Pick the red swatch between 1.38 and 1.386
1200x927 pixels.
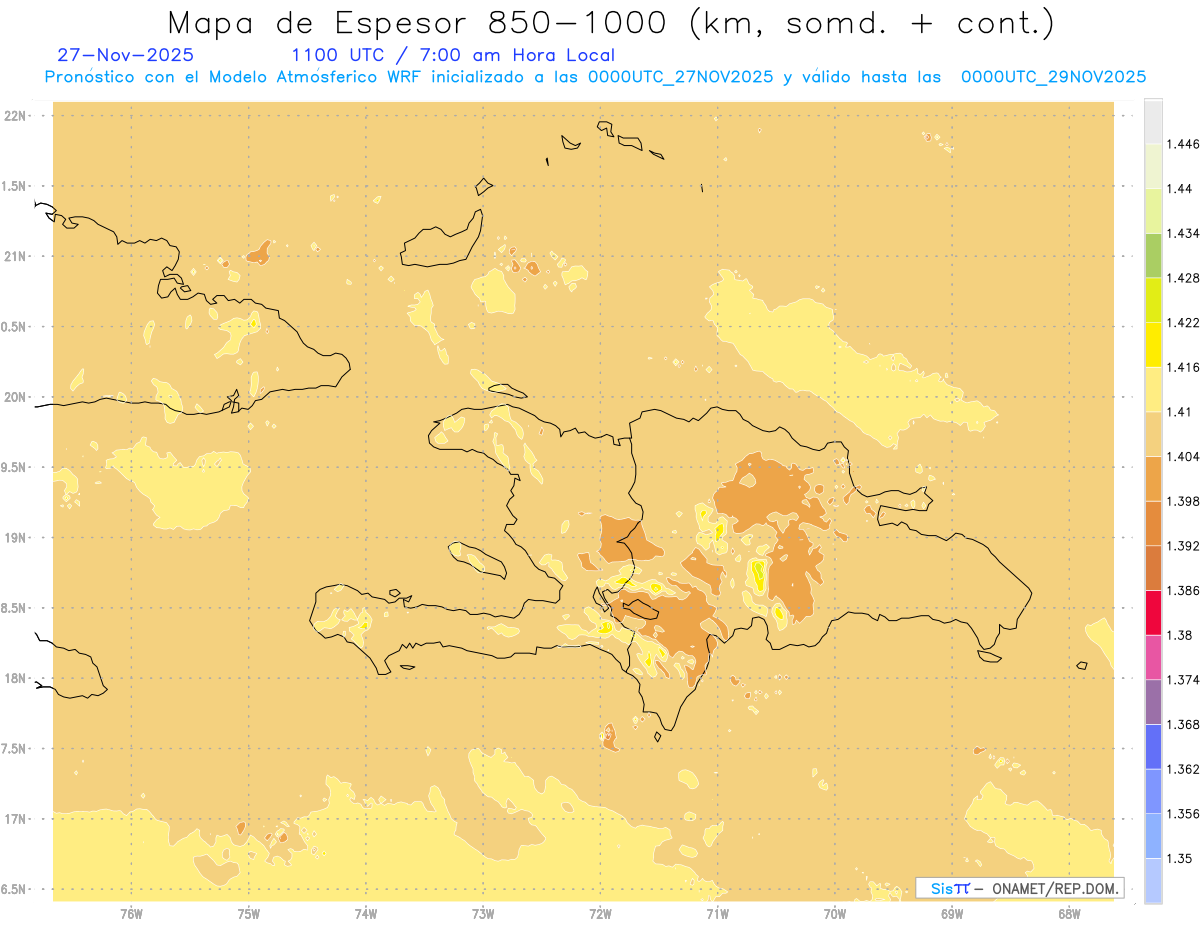click(x=1153, y=612)
